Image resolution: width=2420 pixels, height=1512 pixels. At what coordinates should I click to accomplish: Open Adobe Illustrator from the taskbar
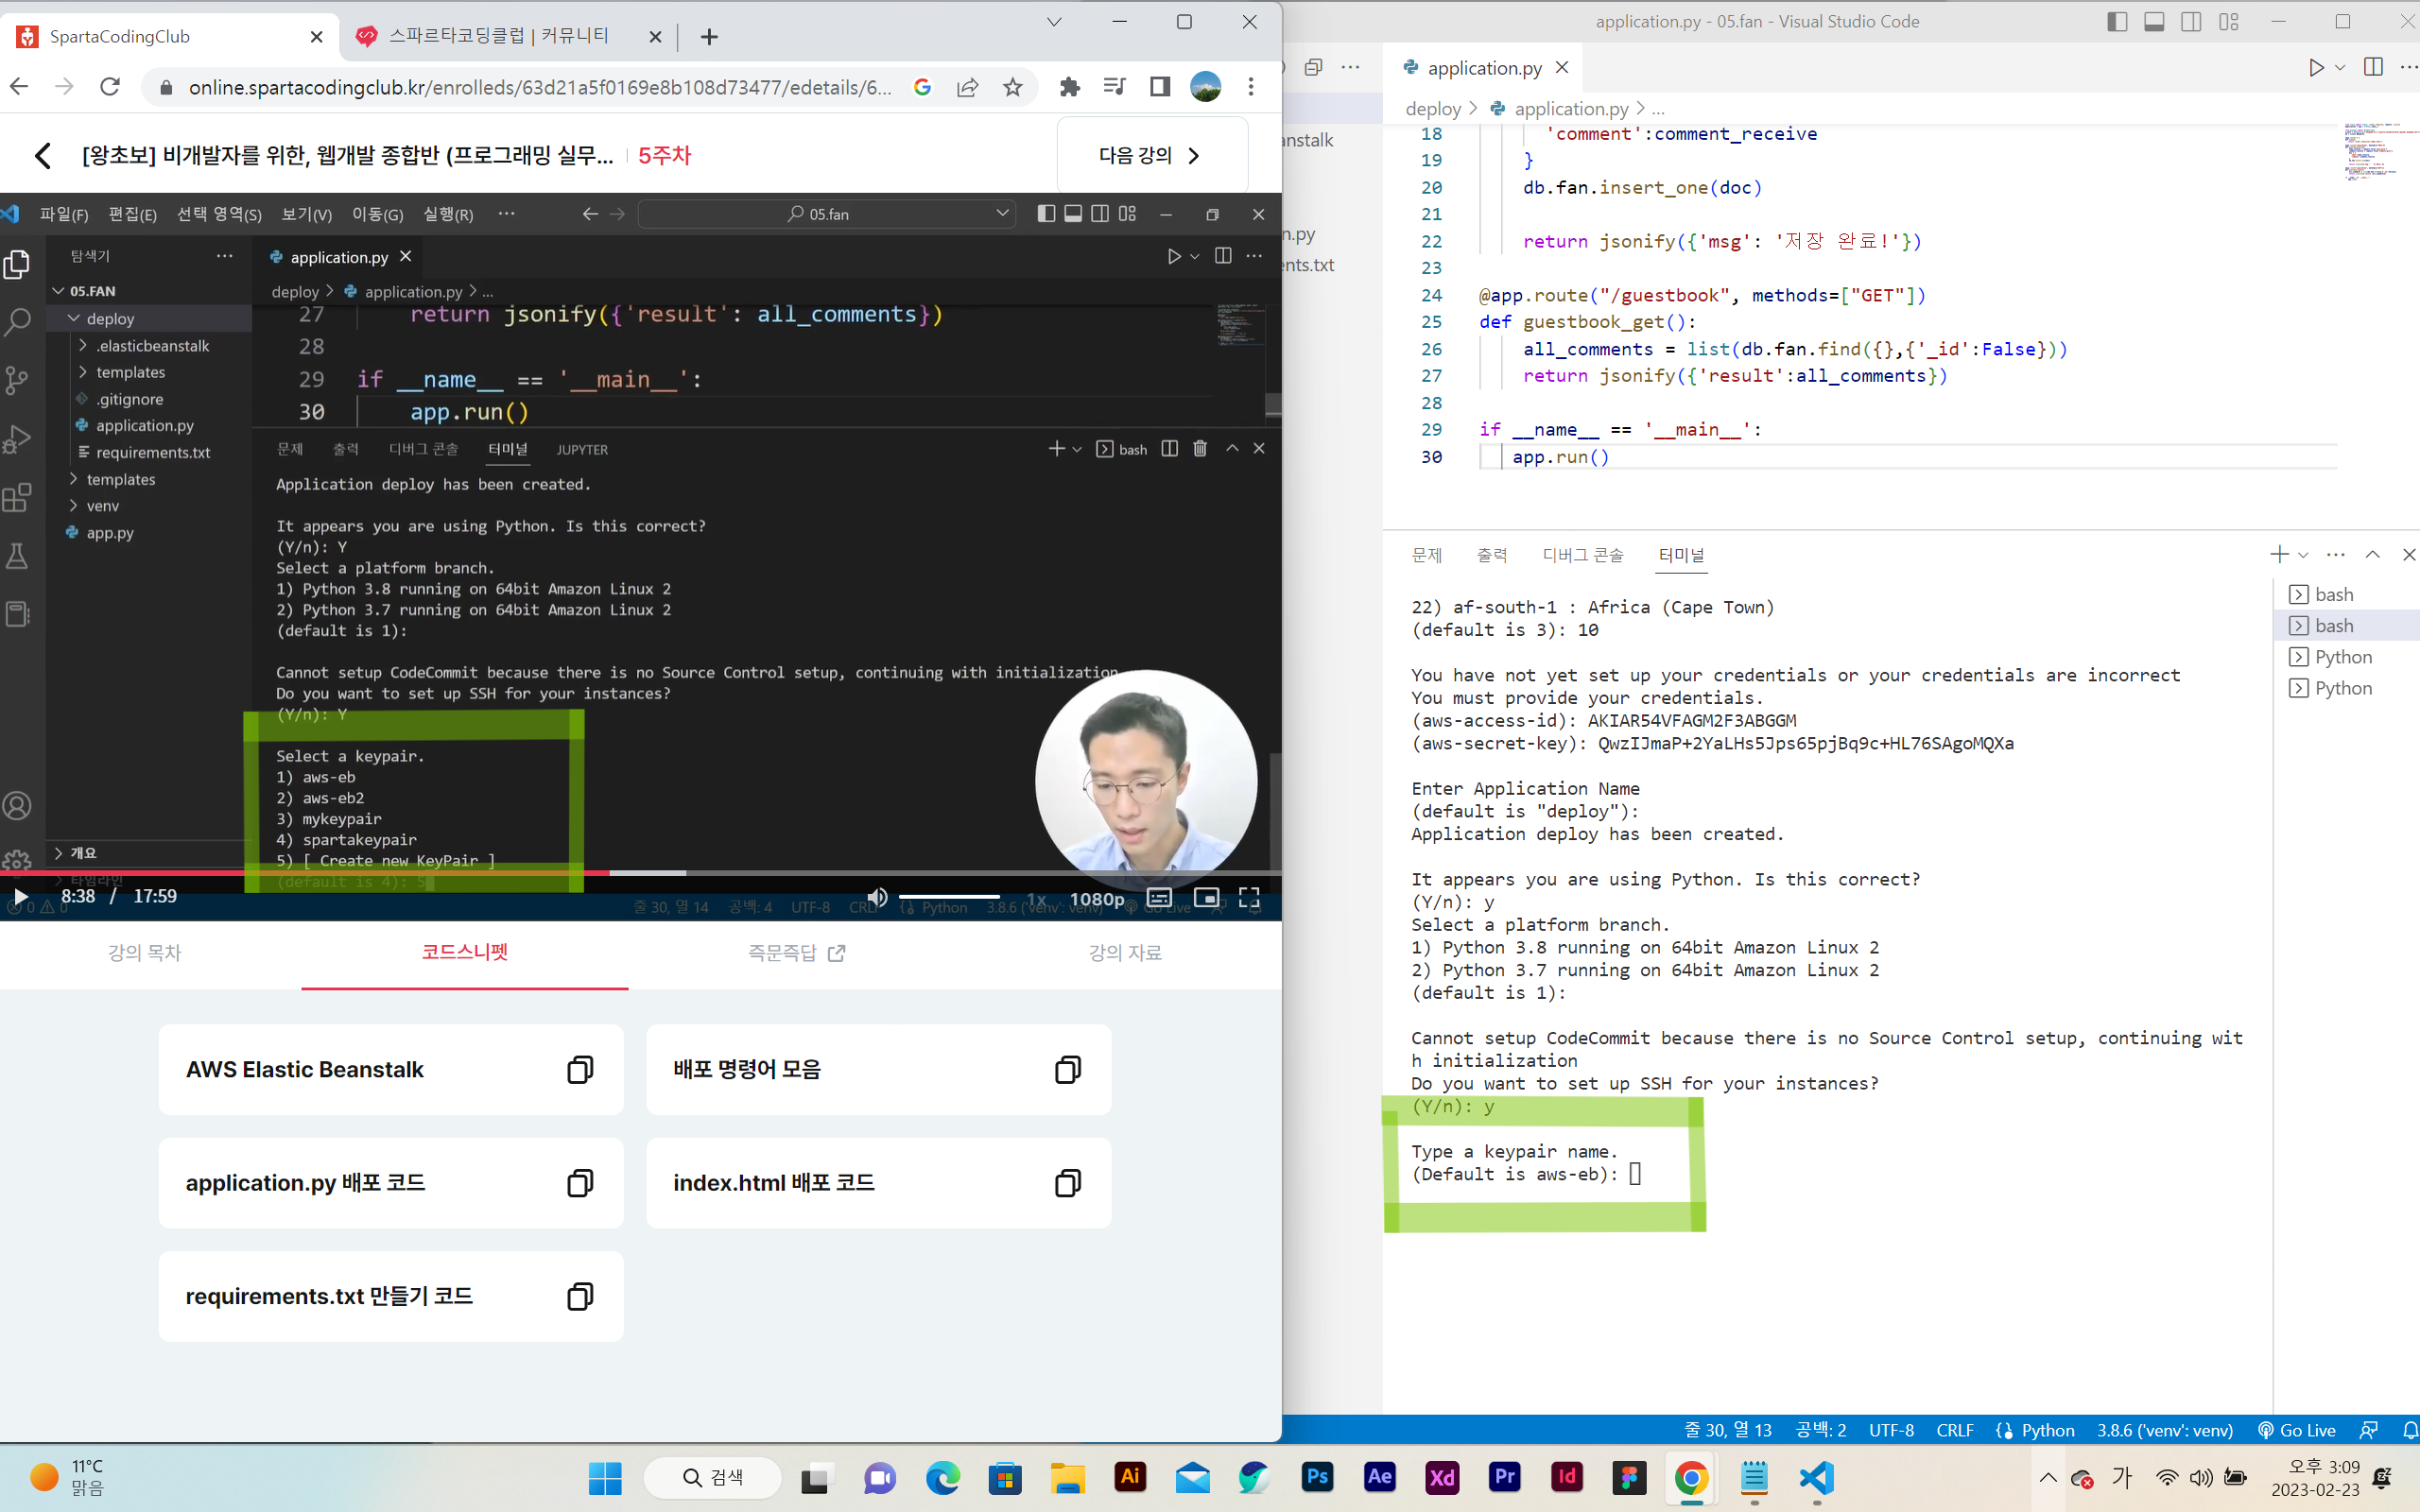tap(1131, 1477)
